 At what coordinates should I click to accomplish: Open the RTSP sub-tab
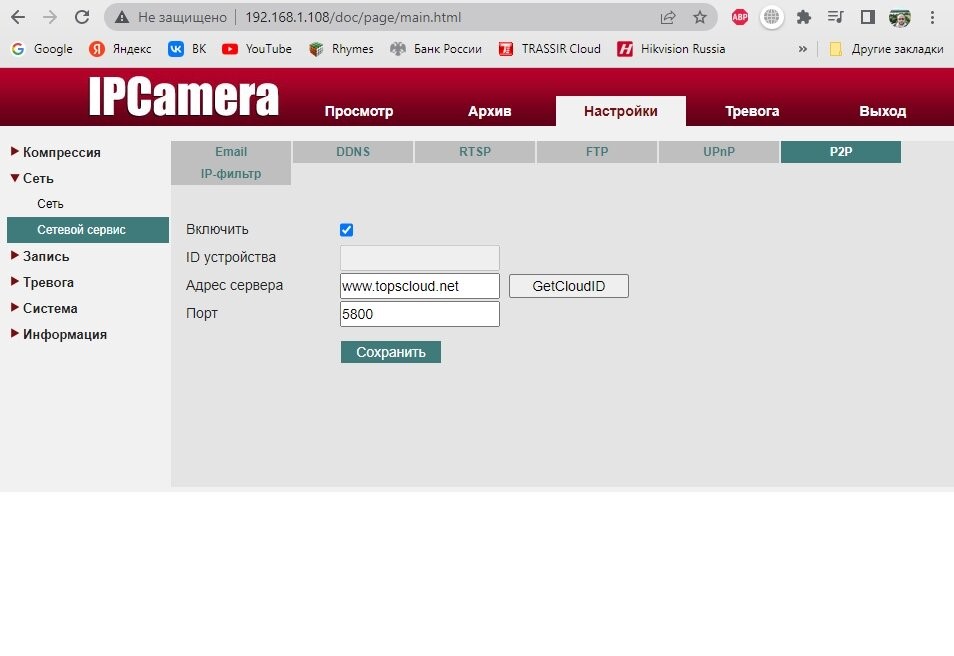point(475,152)
